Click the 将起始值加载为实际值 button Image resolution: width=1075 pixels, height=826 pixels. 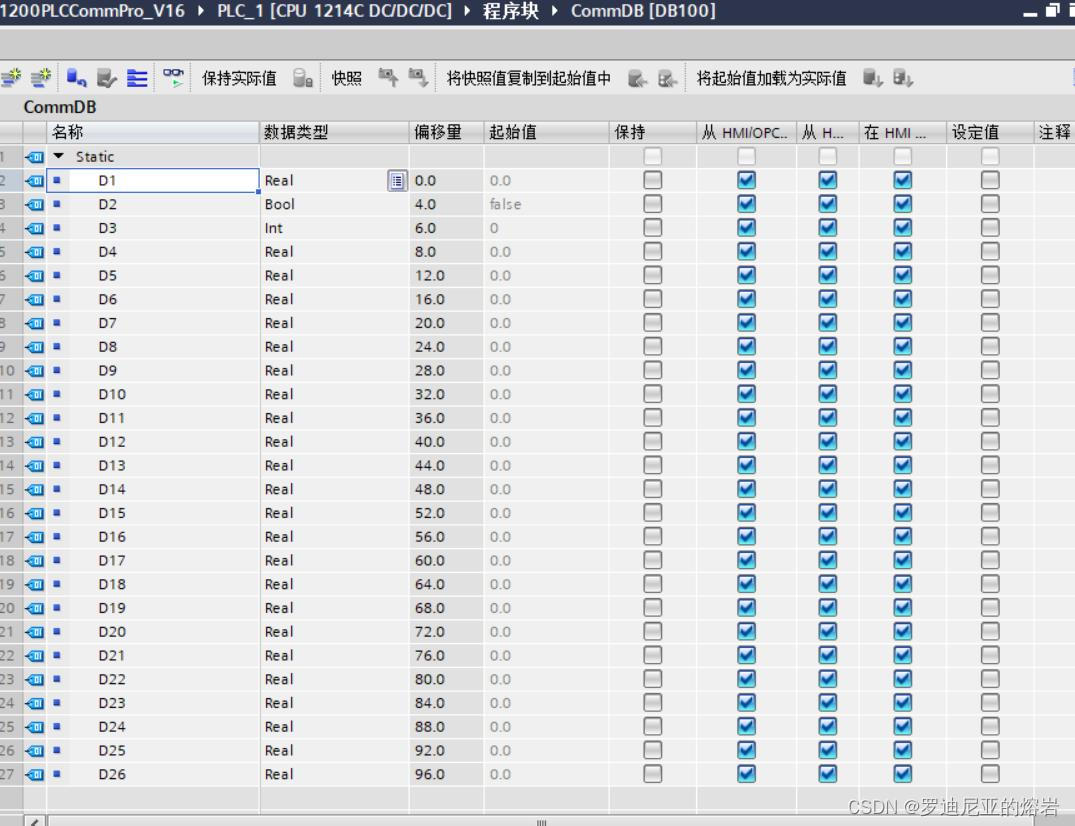(771, 78)
